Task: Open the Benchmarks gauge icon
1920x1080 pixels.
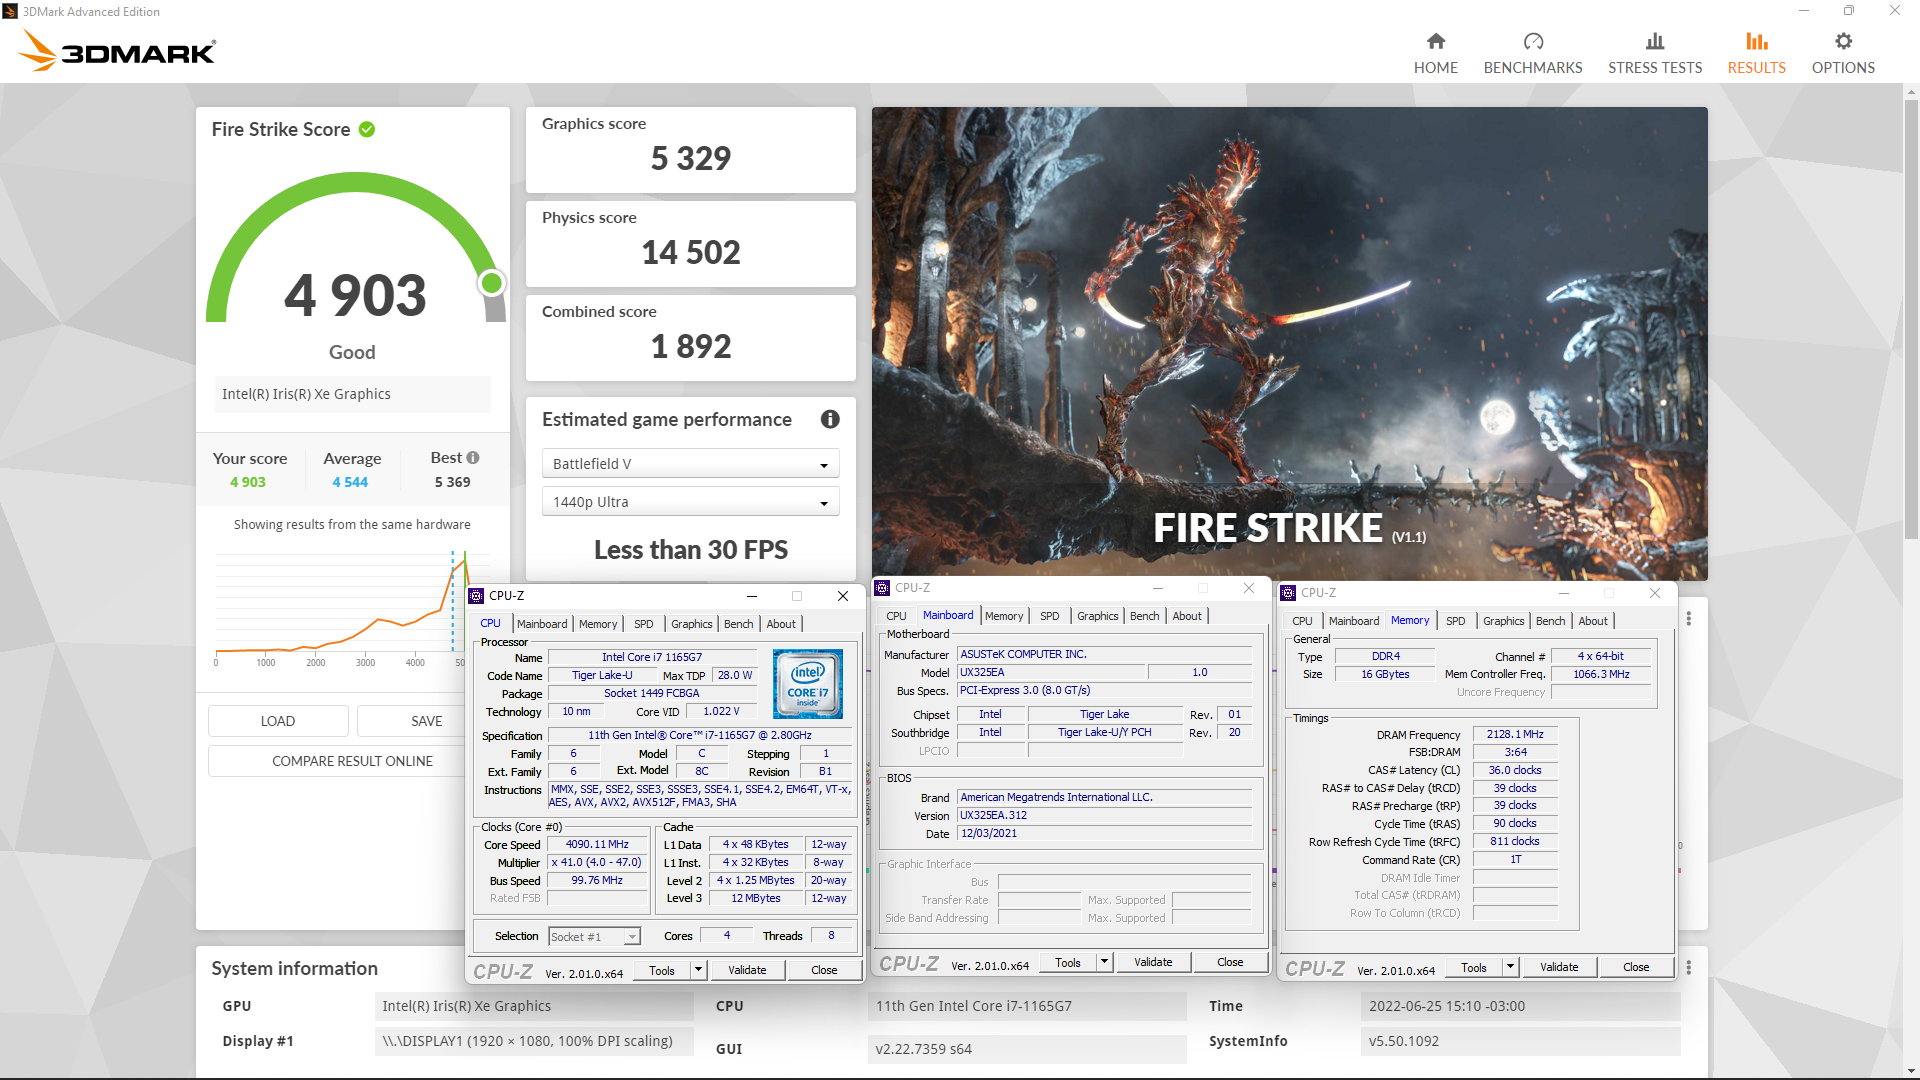Action: point(1533,41)
